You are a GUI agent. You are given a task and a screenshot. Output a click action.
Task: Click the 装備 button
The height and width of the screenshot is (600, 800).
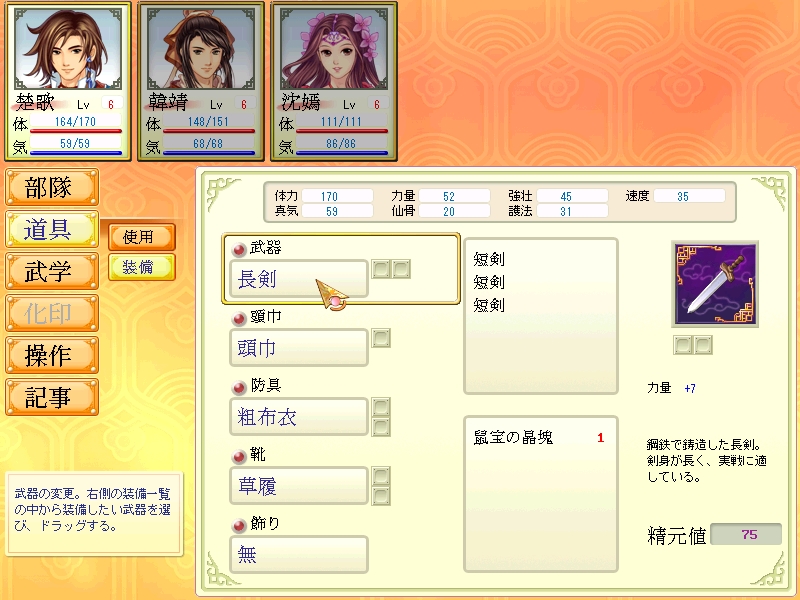click(x=142, y=267)
